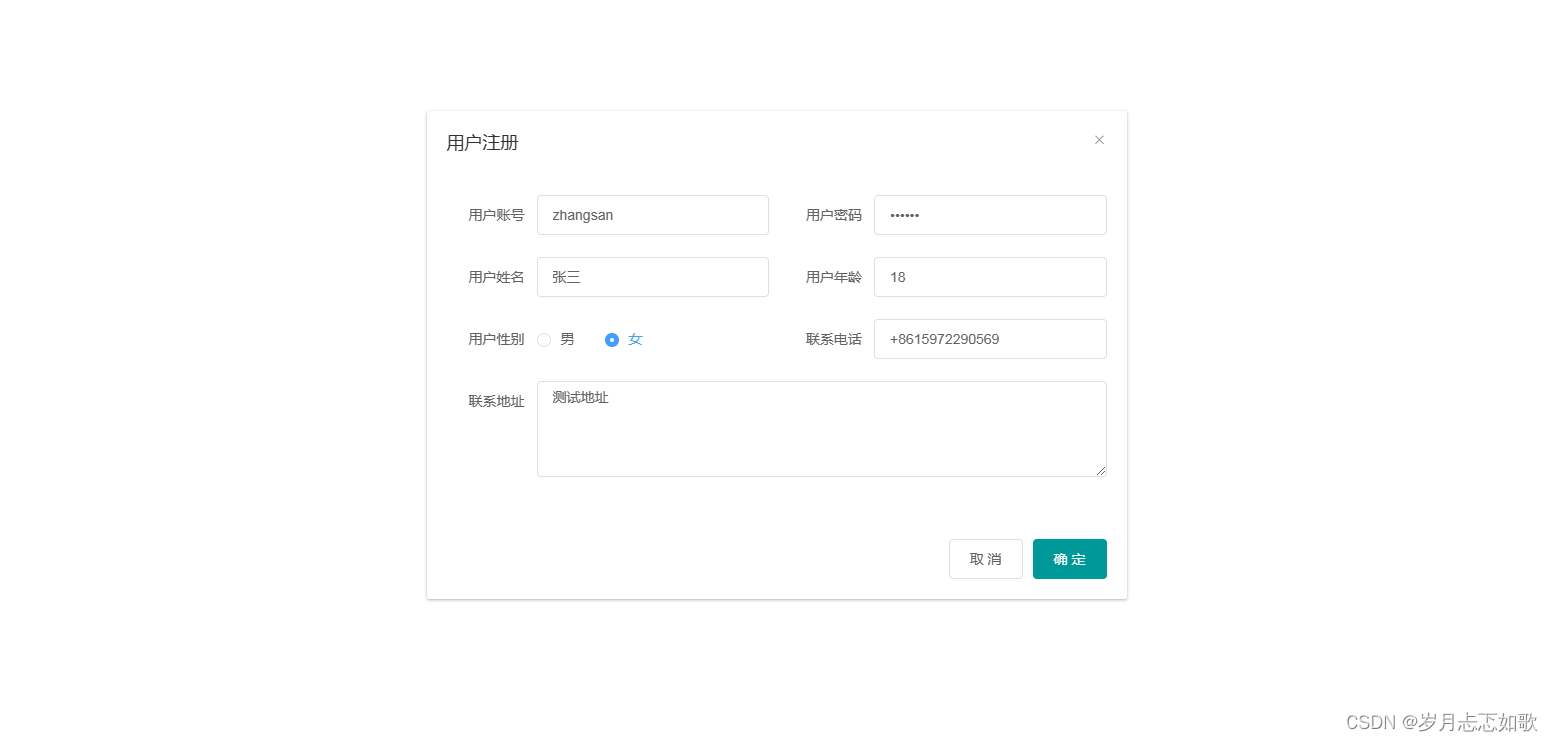
Task: Close the 用户注册 dialog with the X icon
Action: (1099, 140)
